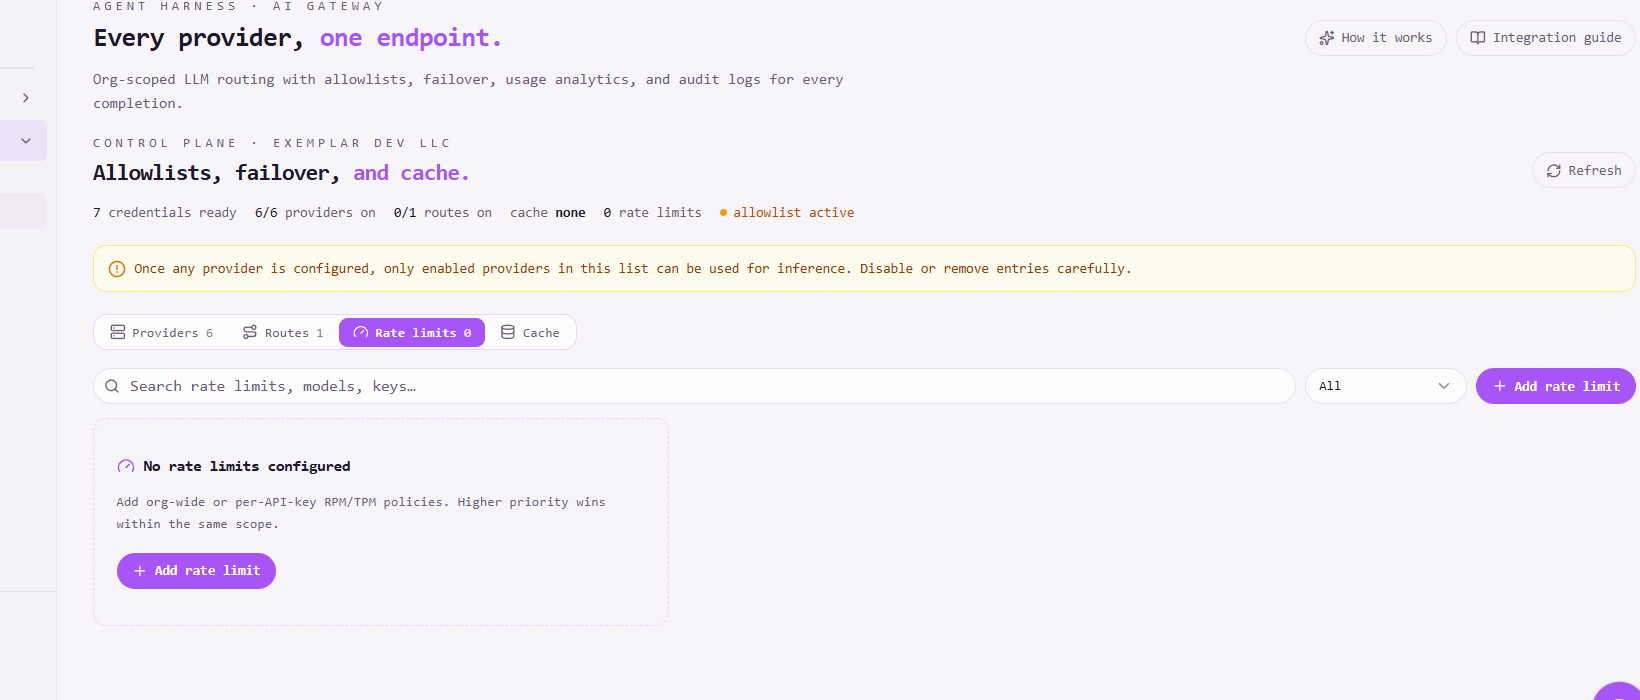The width and height of the screenshot is (1640, 700).
Task: Click the purple floating button at bottom-right corner
Action: pos(1618,692)
